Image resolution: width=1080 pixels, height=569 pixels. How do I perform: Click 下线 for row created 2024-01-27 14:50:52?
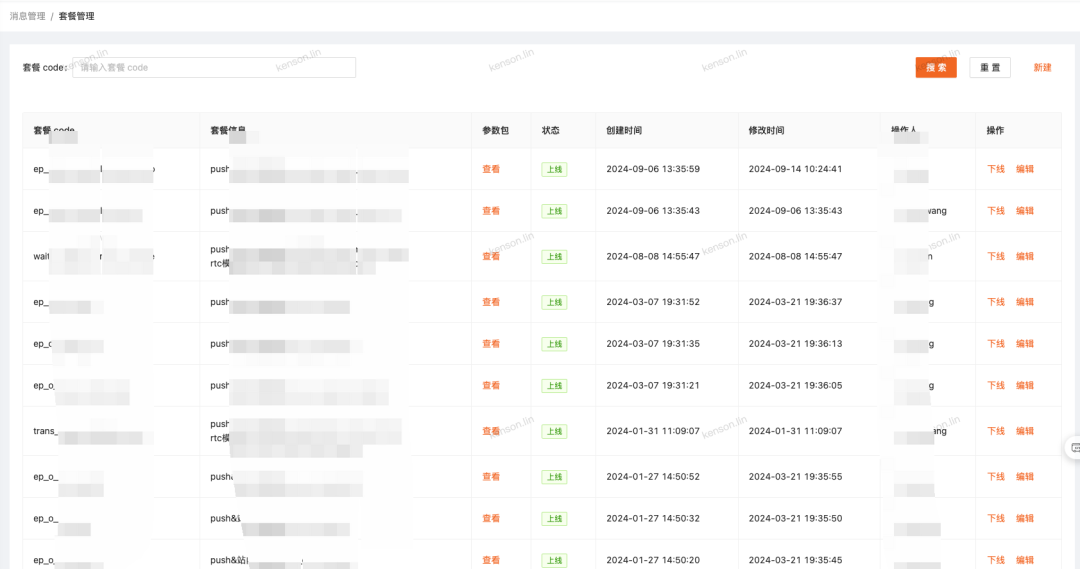point(996,477)
